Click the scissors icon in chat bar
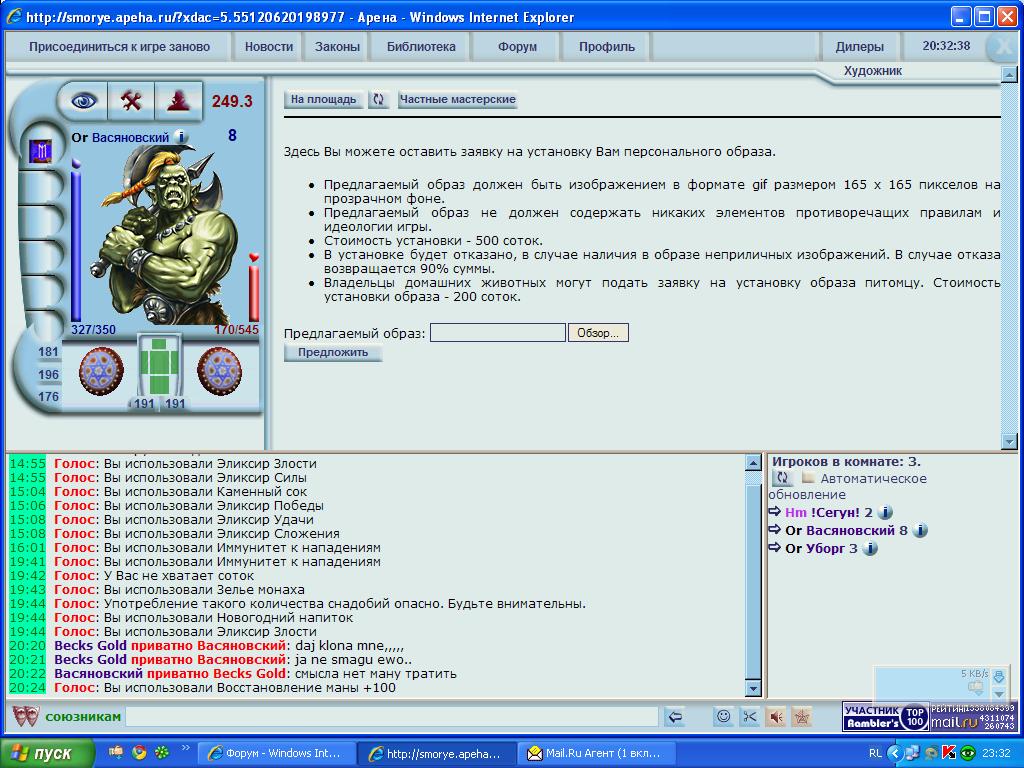The width and height of the screenshot is (1024, 768). [x=749, y=716]
